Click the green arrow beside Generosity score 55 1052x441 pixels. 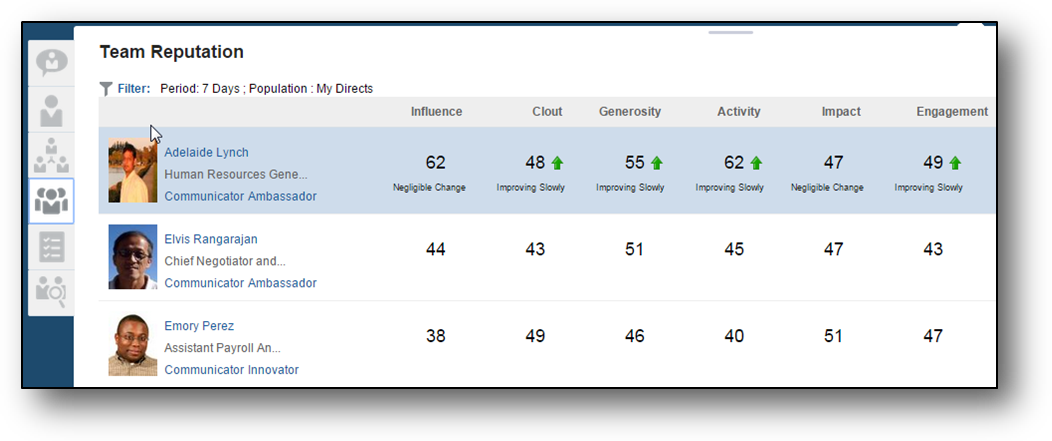(657, 163)
